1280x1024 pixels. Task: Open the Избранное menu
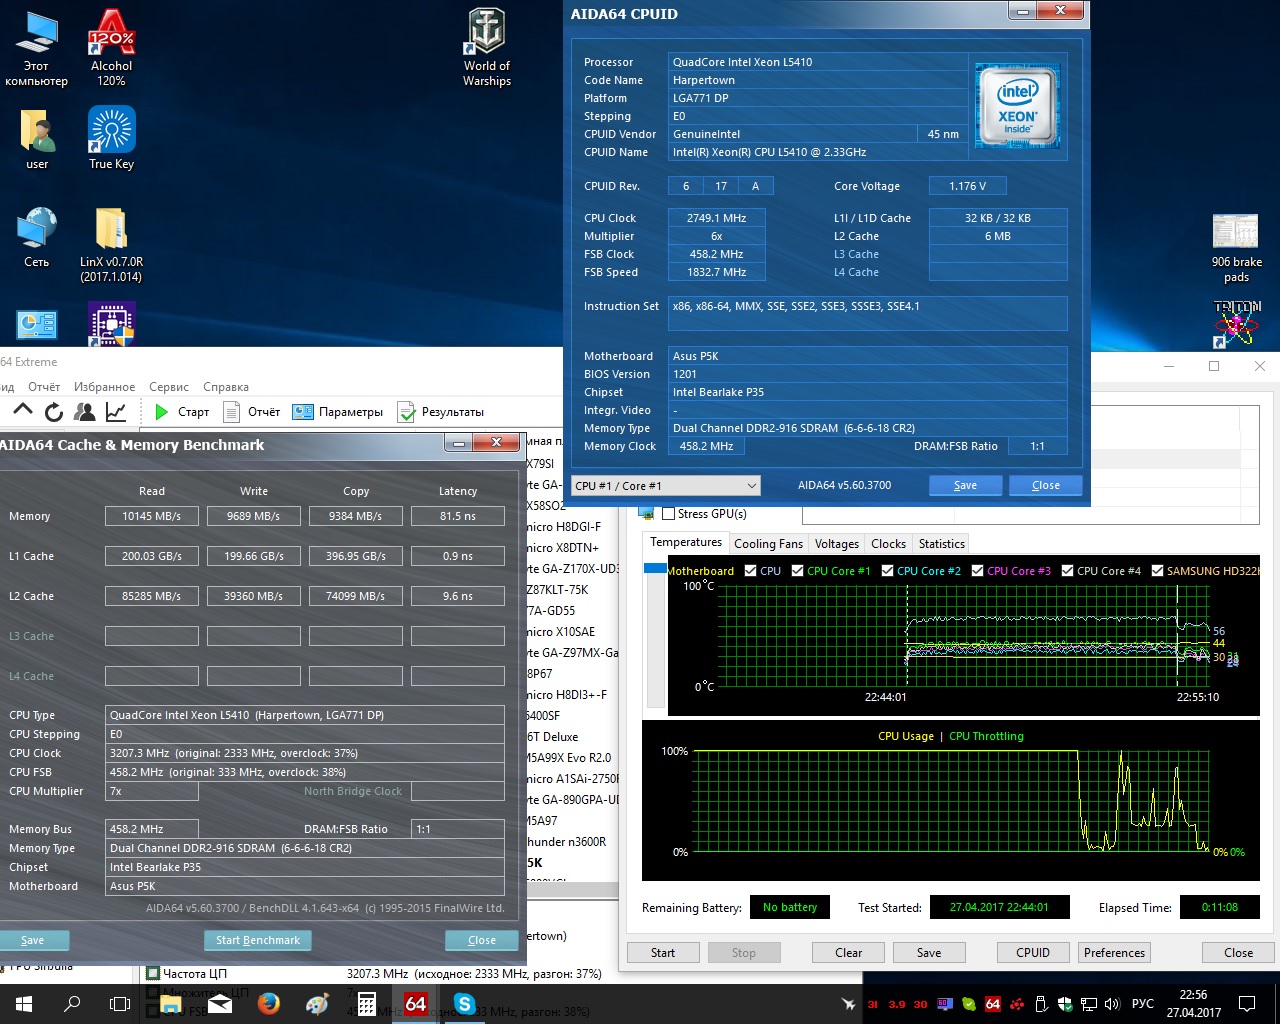click(104, 387)
